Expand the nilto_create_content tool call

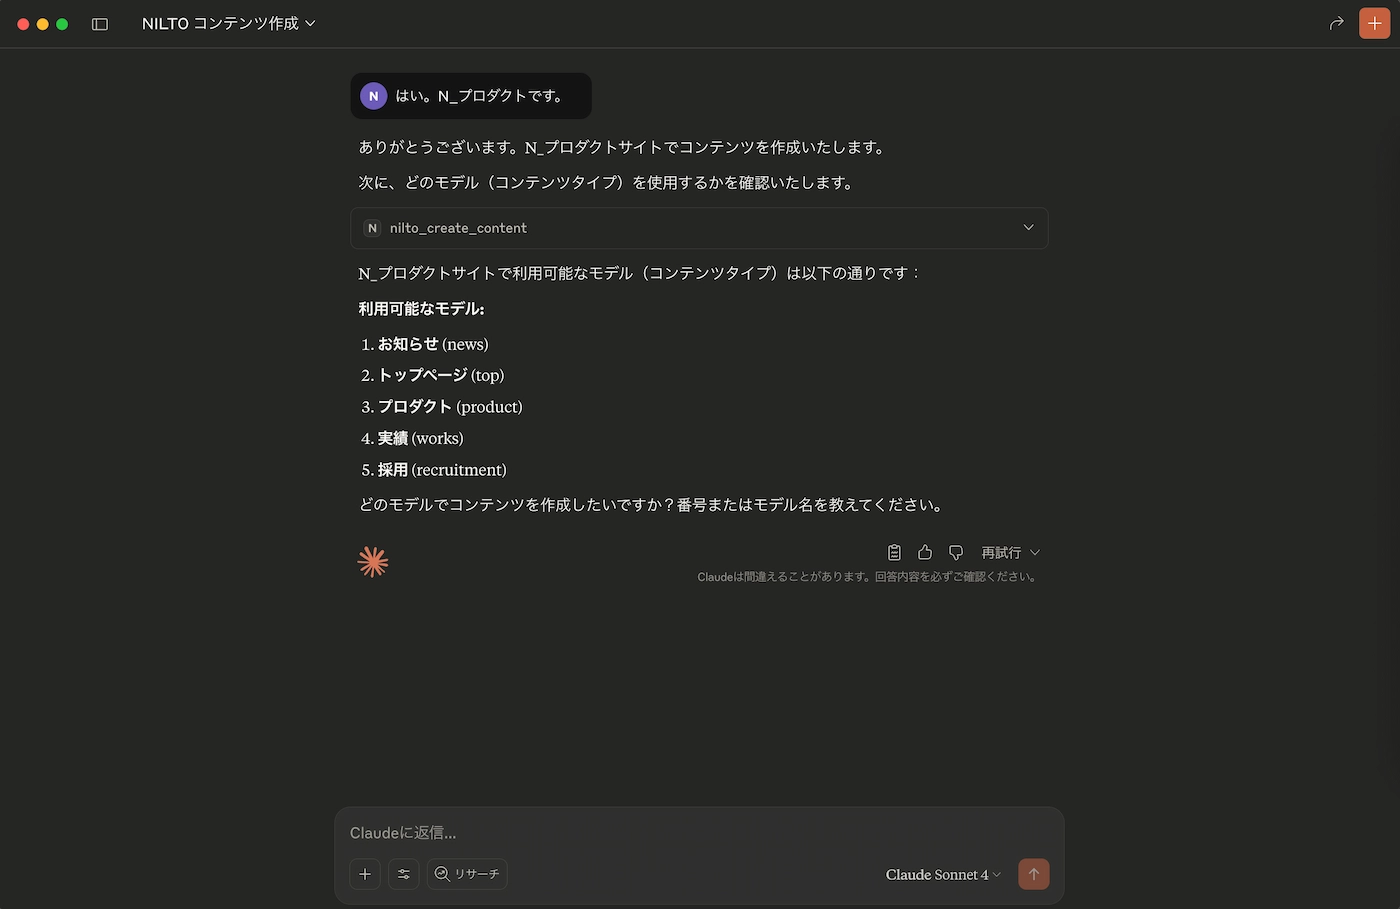click(x=699, y=228)
